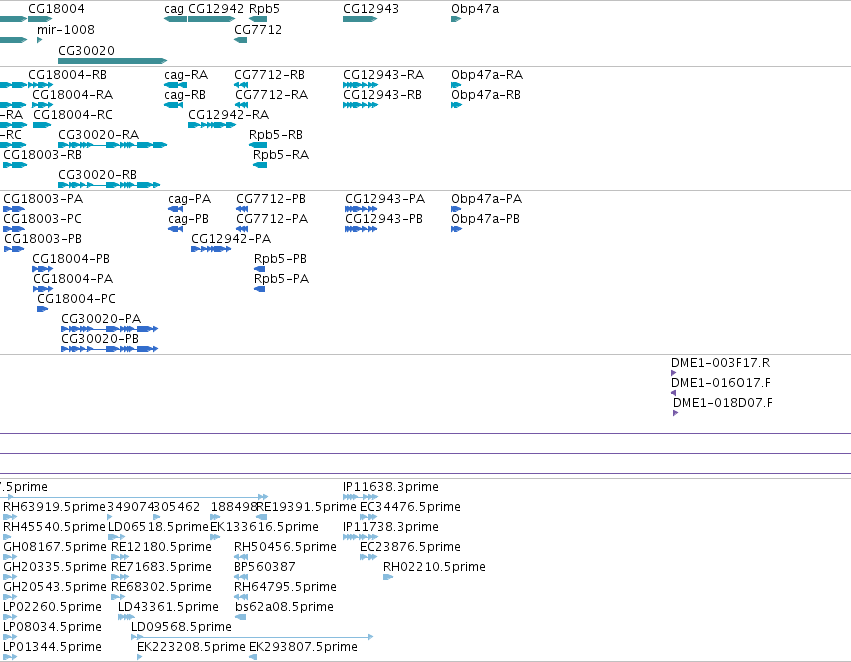Viewport: 851px width, 662px height.
Task: Click the mir-1008 label
Action: 66,30
